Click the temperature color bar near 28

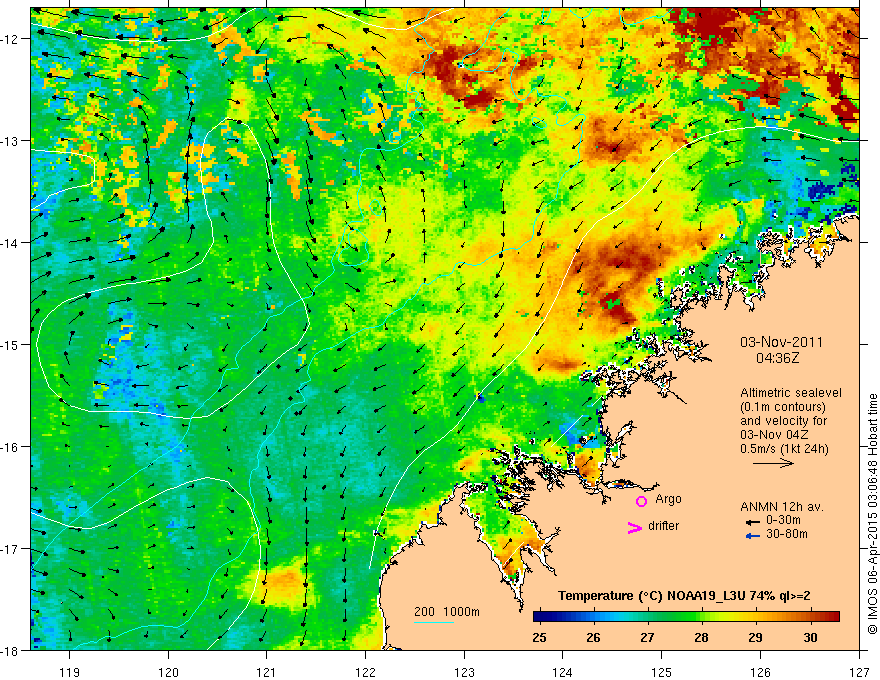pos(702,617)
